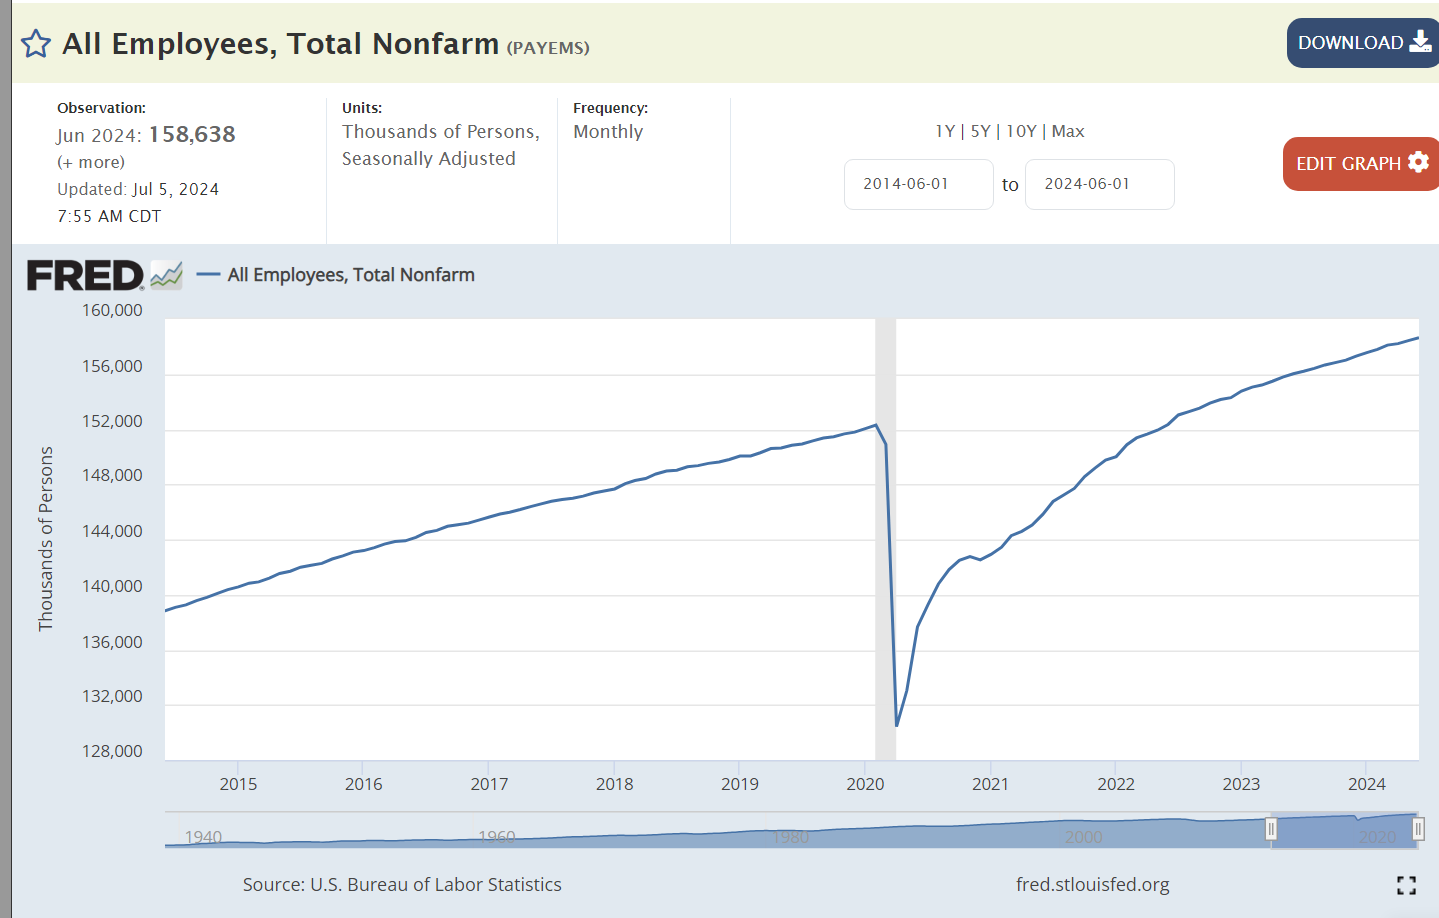
Task: Click the fullscreen icon below the chart
Action: point(1406,885)
